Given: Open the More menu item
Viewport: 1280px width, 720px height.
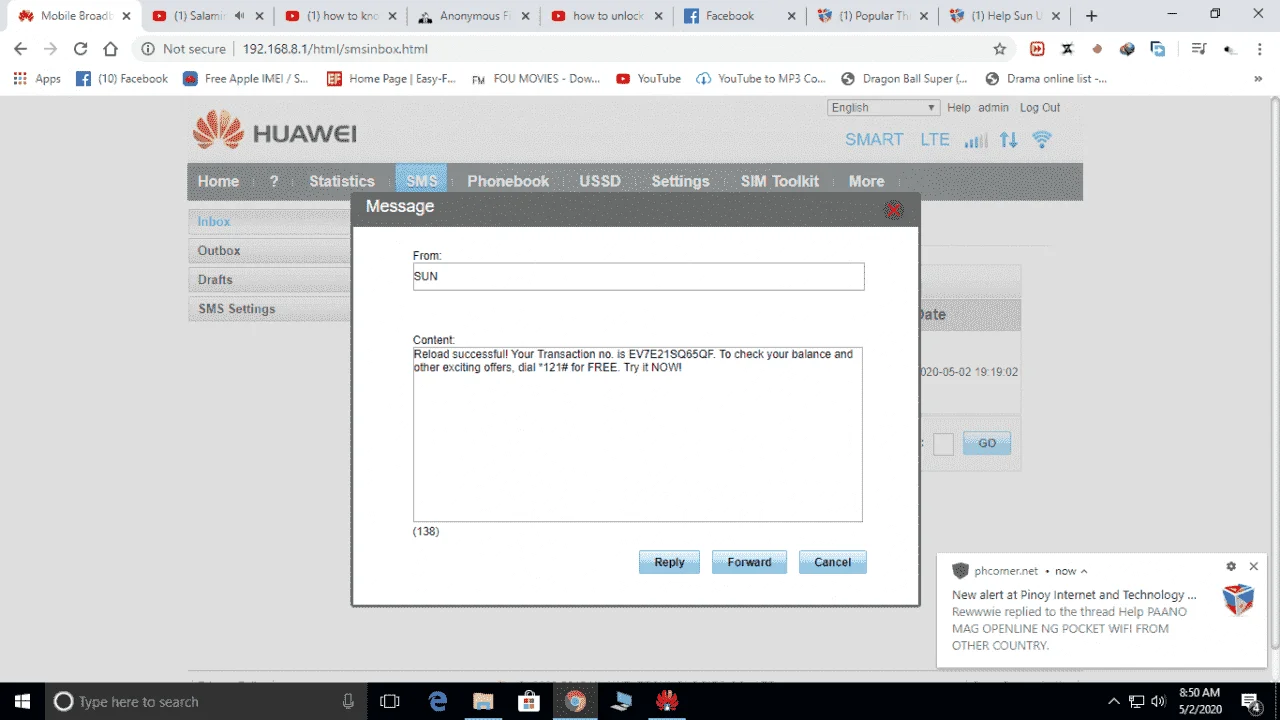Looking at the screenshot, I should pos(866,181).
